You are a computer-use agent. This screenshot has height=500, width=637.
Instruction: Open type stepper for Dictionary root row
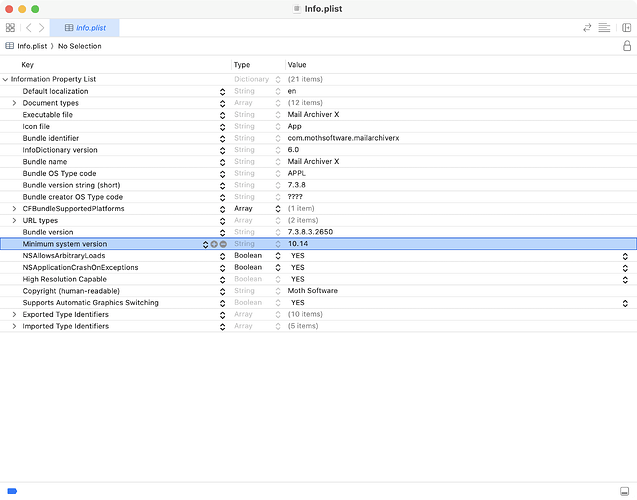(278, 80)
